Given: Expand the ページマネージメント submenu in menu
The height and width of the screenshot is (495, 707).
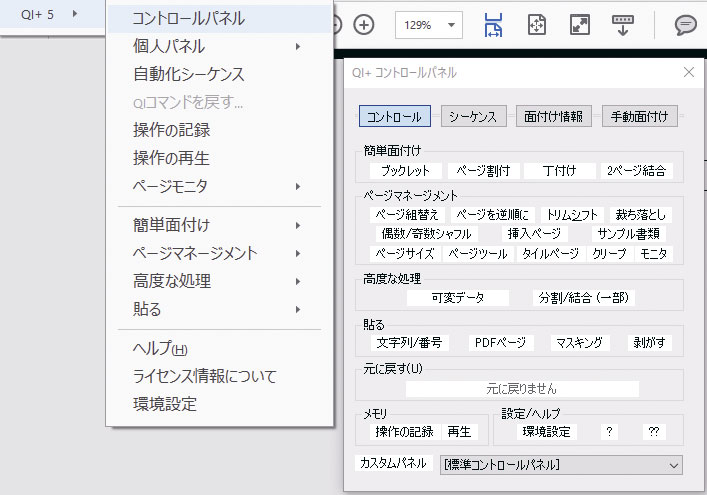Looking at the screenshot, I should (x=220, y=253).
